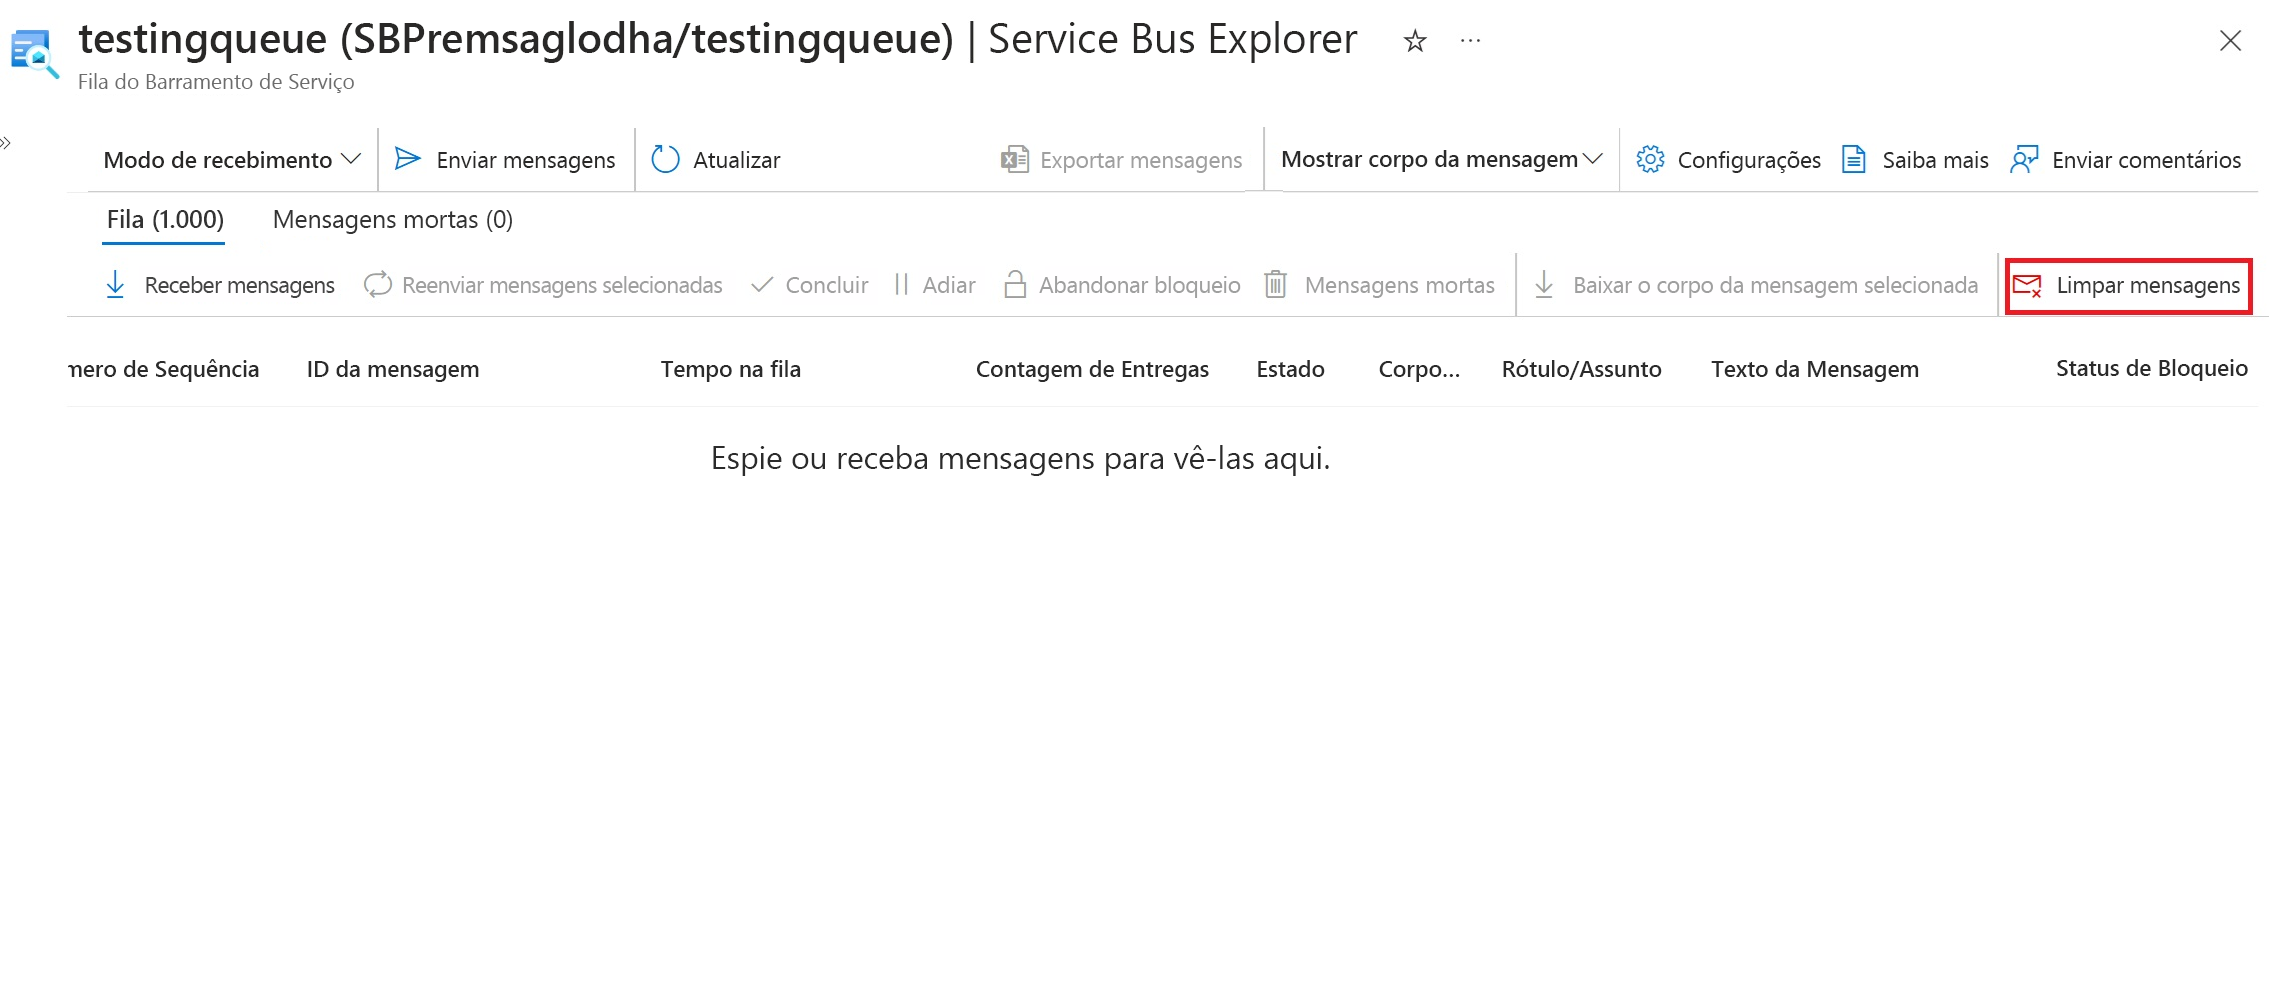This screenshot has width=2269, height=998.
Task: Click Baixar o corpo da mensagem selecionada
Action: pyautogui.click(x=1756, y=286)
